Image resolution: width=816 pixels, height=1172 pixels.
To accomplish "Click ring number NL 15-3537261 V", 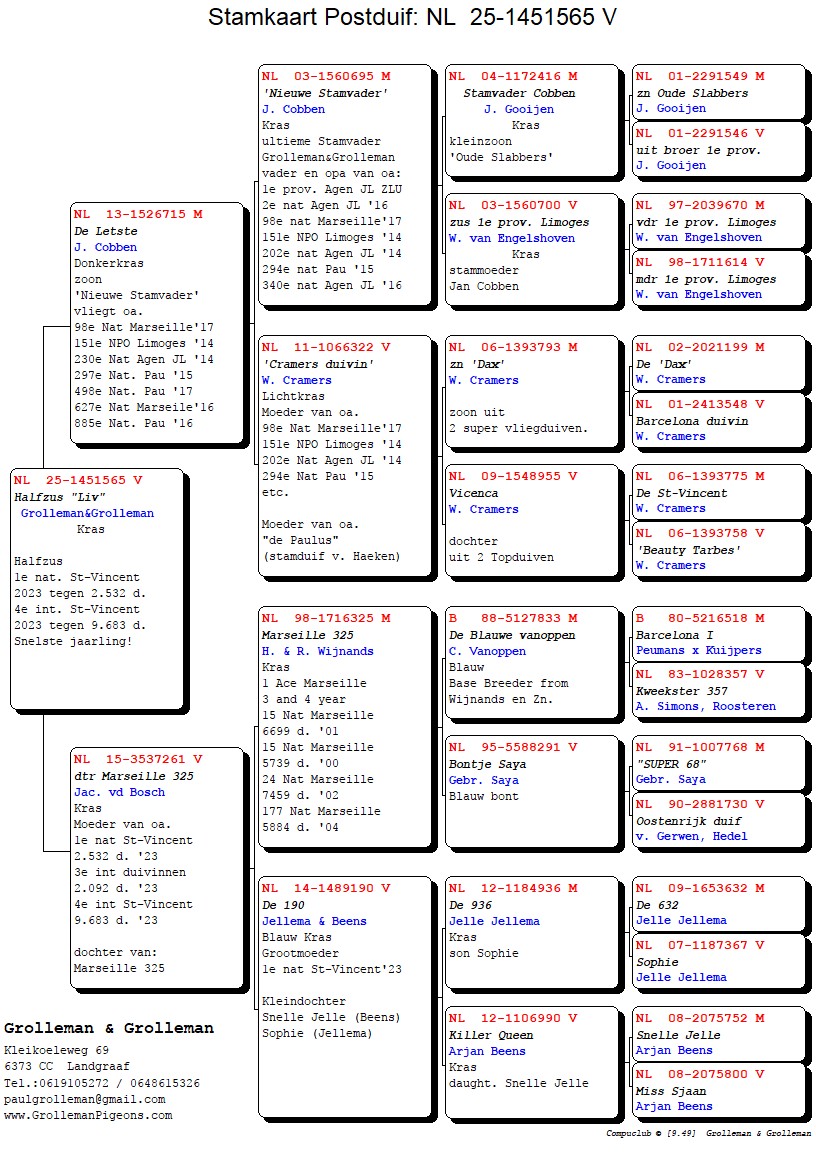I will tap(138, 760).
